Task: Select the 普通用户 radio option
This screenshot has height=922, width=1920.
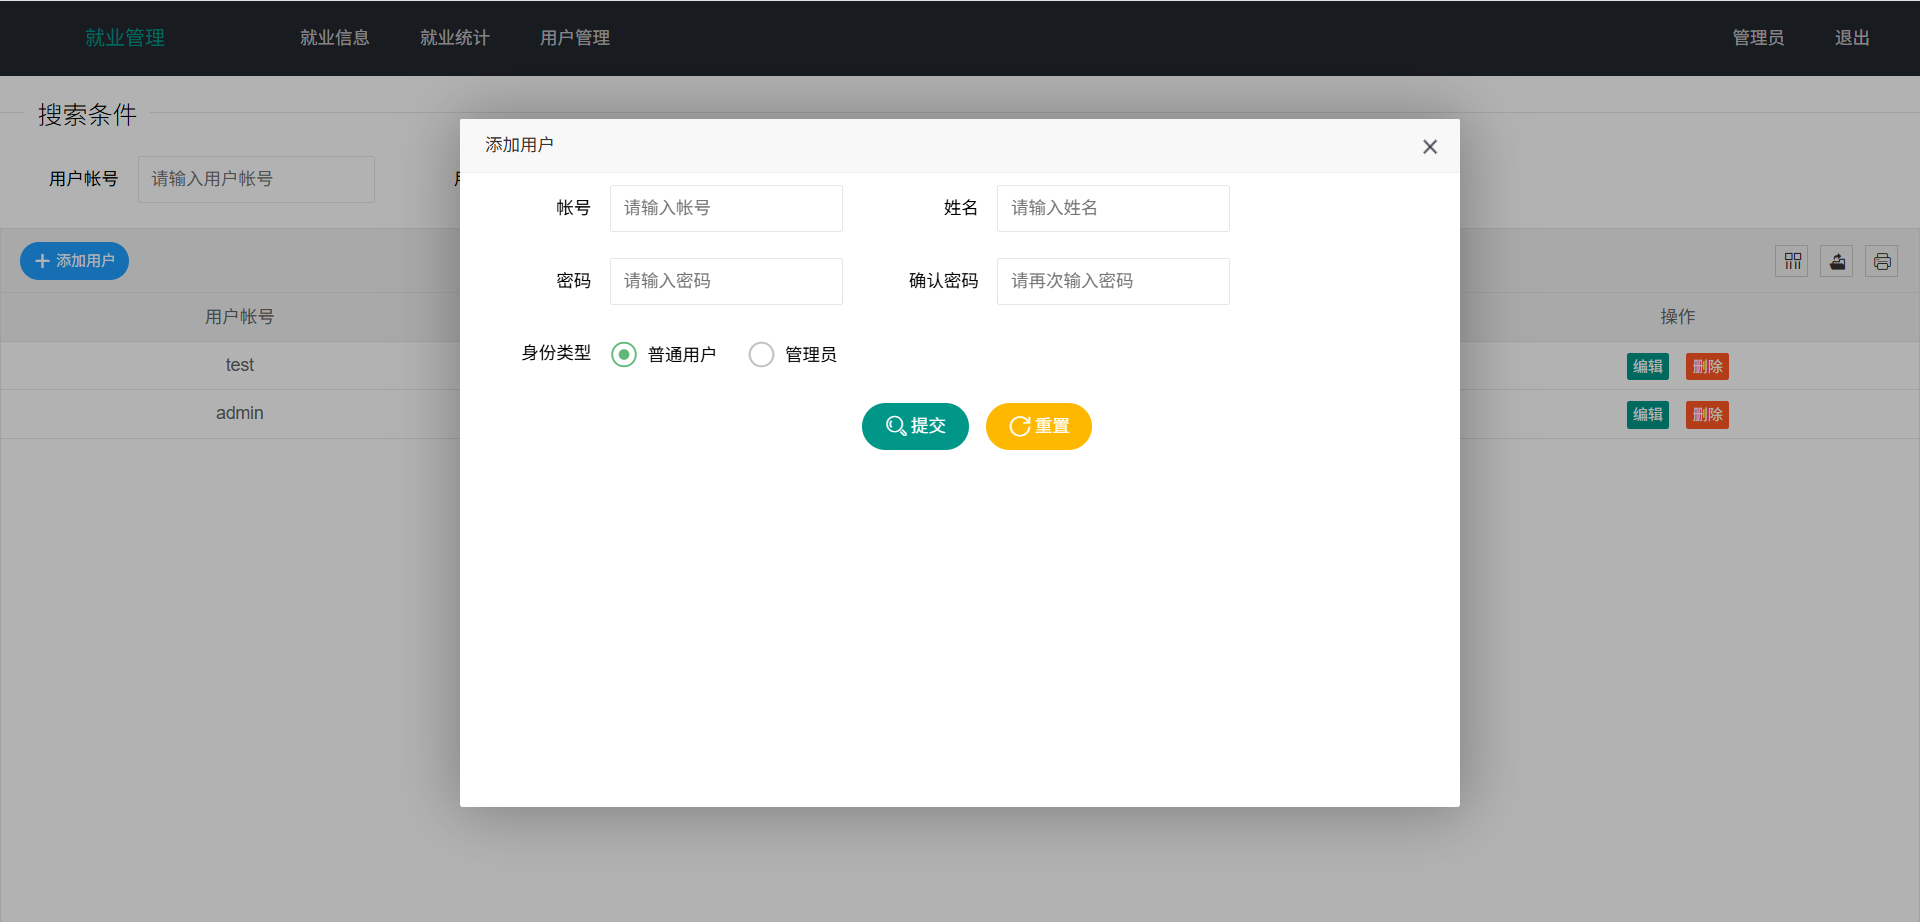Action: [x=624, y=354]
